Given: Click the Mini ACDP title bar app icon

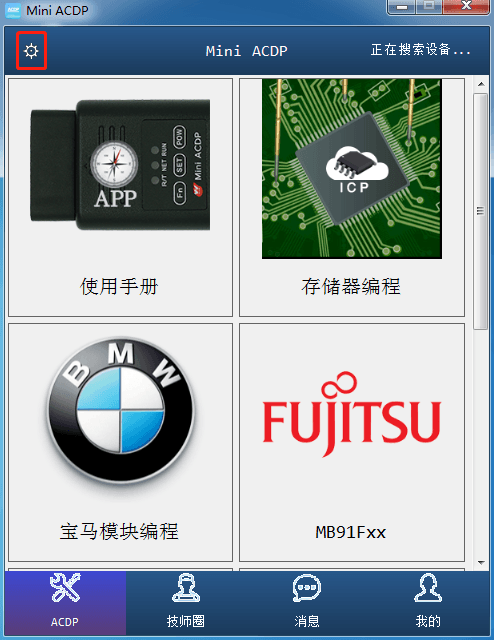Looking at the screenshot, I should click(13, 10).
